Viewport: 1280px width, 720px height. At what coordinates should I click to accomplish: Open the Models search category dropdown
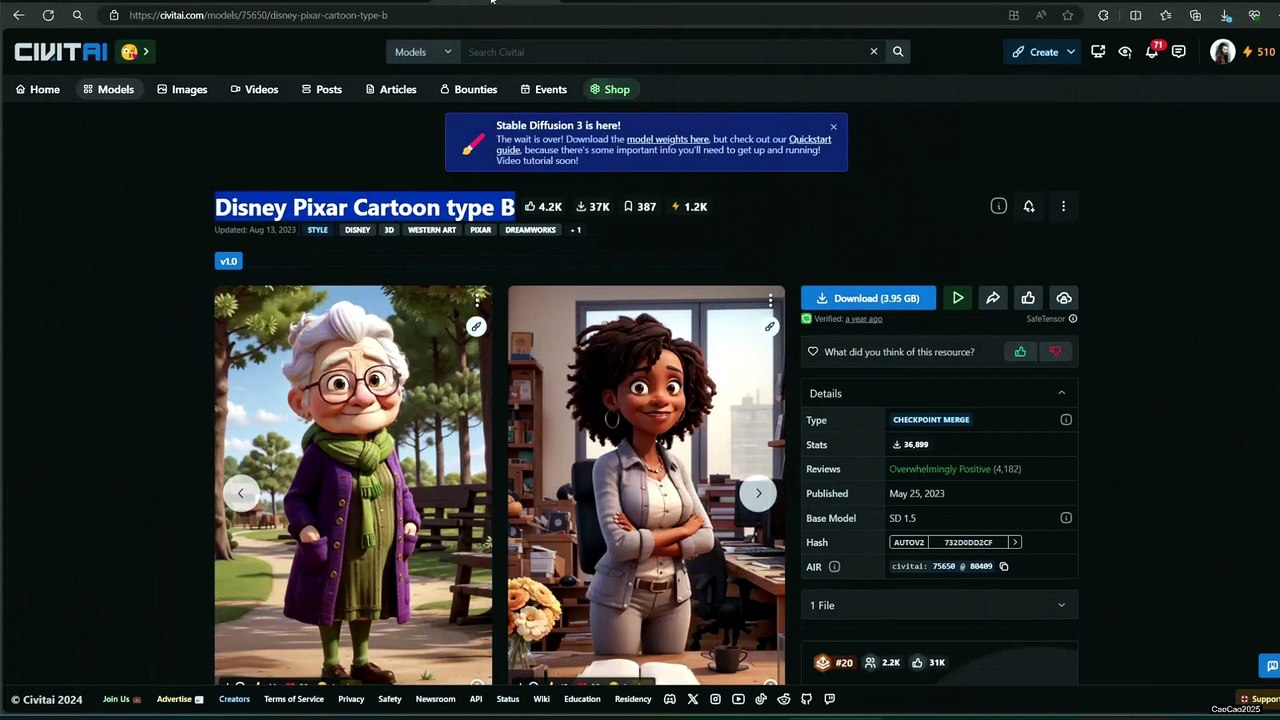423,52
